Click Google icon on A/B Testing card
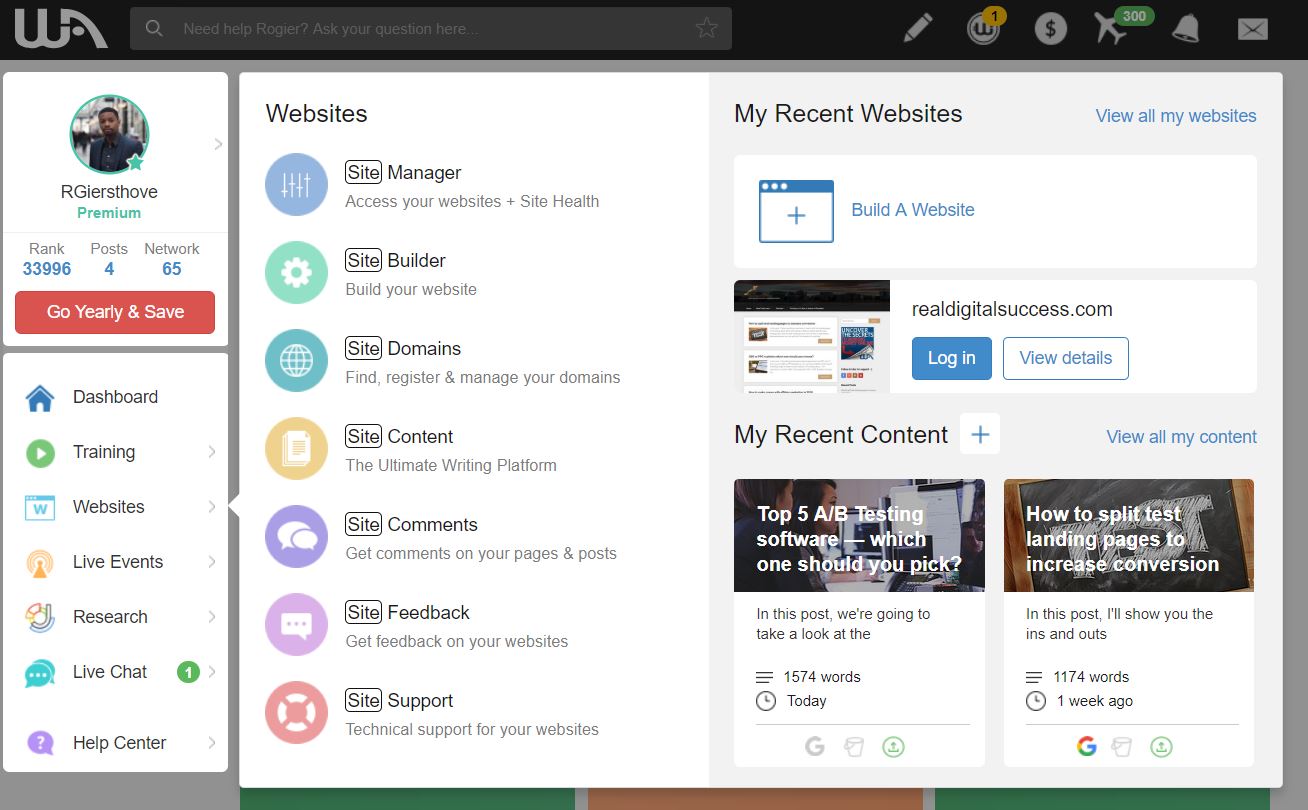The image size is (1308, 810). pos(815,746)
